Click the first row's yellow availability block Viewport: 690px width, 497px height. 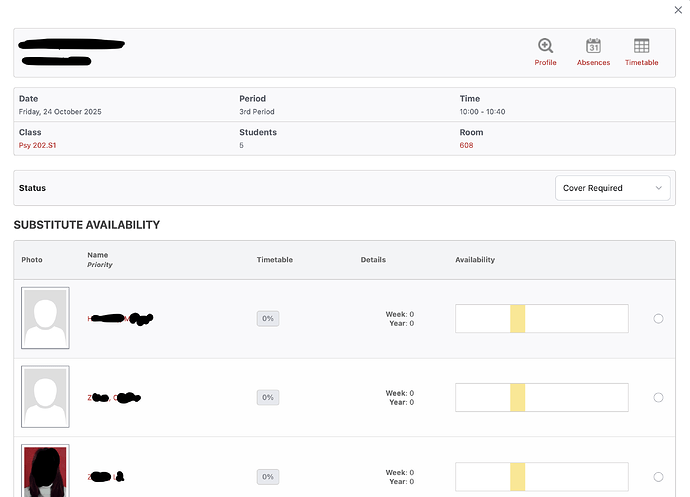517,318
